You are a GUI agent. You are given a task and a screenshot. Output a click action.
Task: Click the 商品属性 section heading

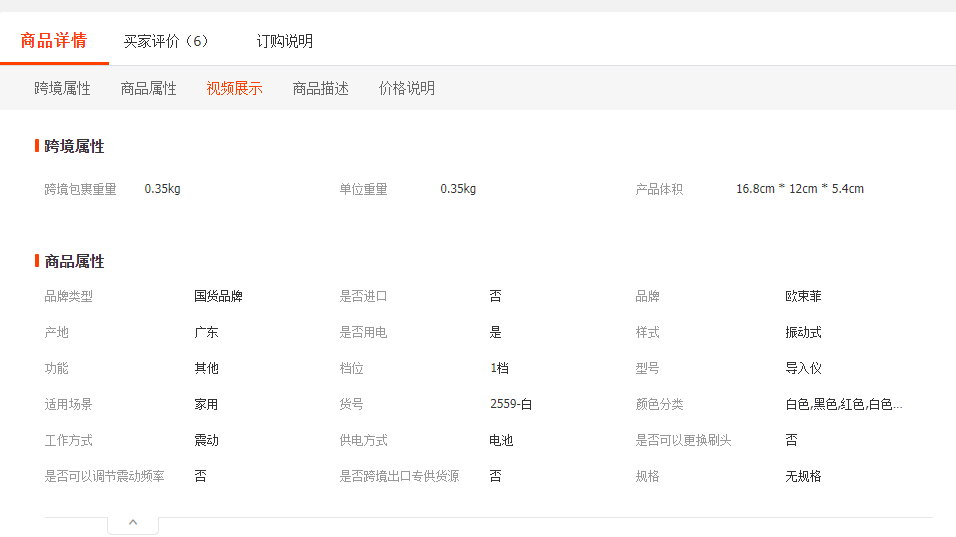pyautogui.click(x=74, y=262)
